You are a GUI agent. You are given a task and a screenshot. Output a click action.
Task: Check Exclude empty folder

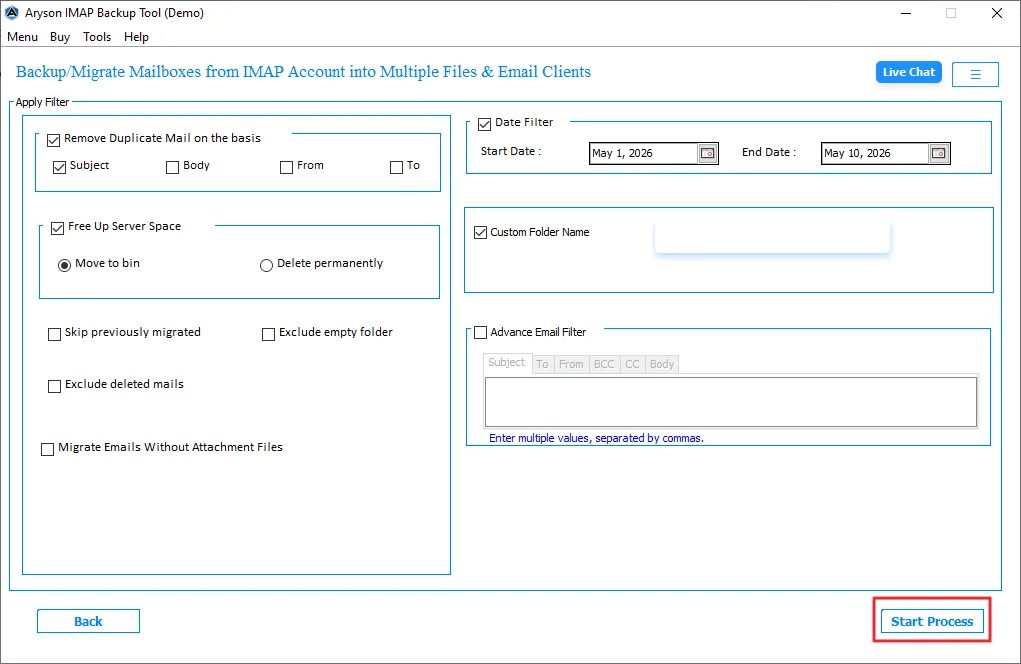[x=268, y=334]
